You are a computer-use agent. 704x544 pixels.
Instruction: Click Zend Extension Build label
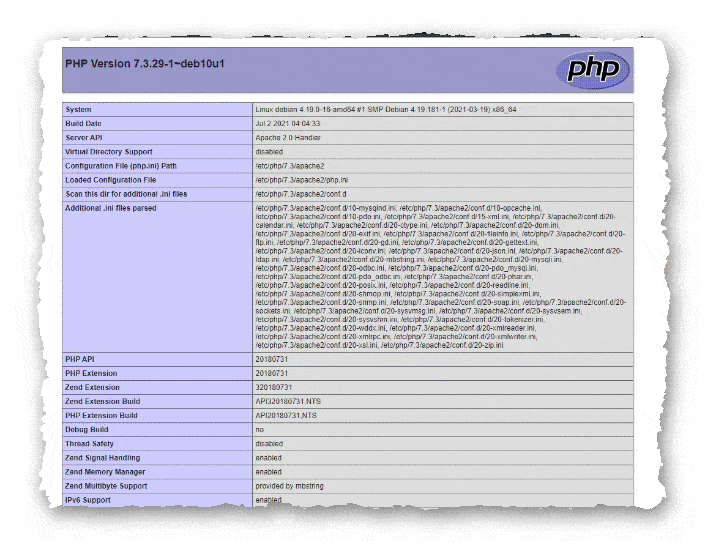(x=102, y=401)
